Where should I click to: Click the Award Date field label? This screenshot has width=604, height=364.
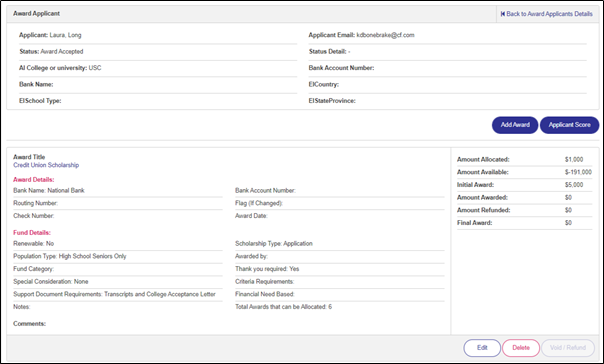[251, 216]
